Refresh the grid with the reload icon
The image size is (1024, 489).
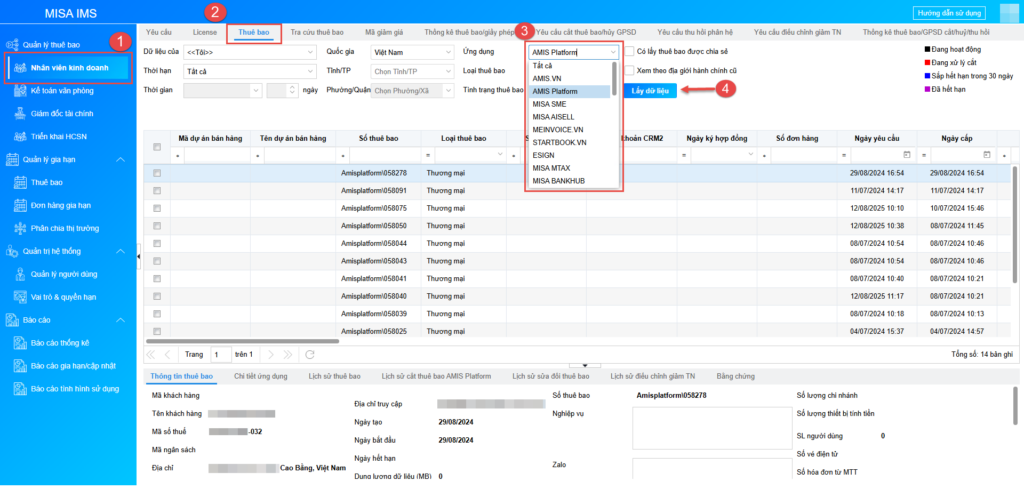point(310,354)
